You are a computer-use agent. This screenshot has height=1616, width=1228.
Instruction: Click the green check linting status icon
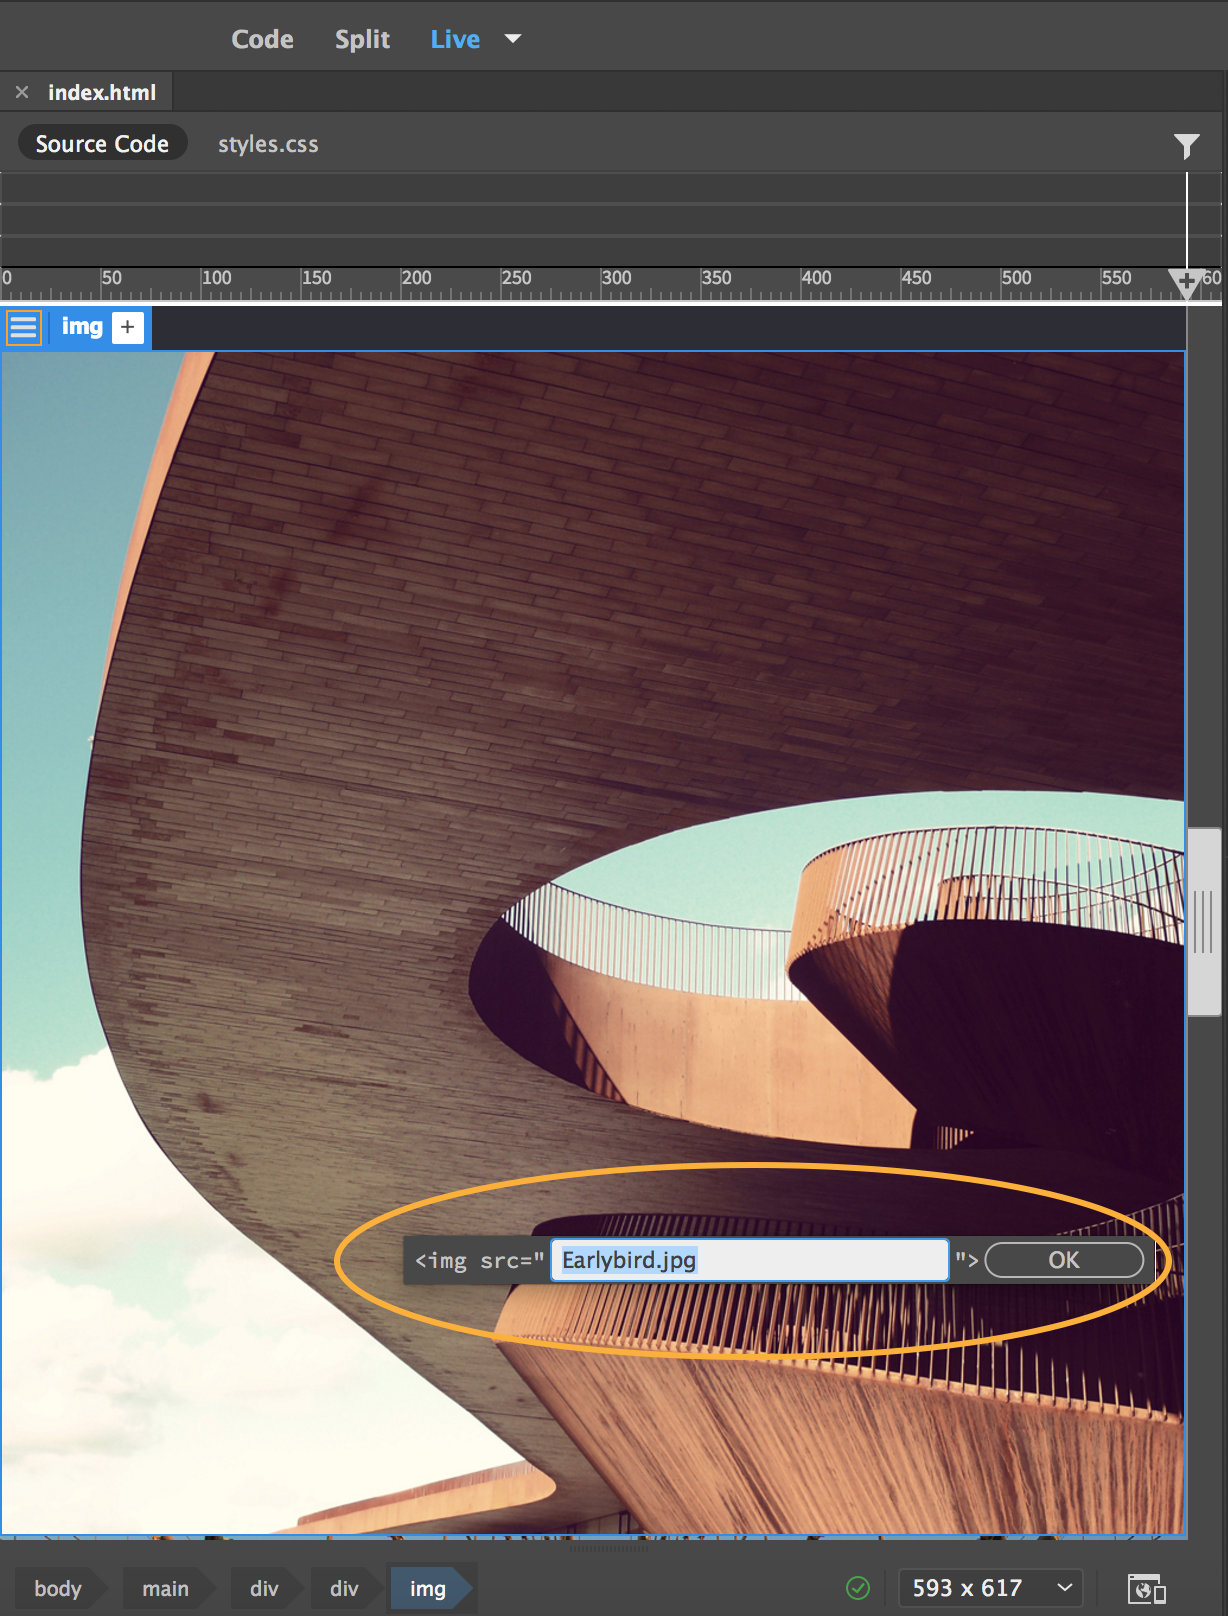[858, 1588]
